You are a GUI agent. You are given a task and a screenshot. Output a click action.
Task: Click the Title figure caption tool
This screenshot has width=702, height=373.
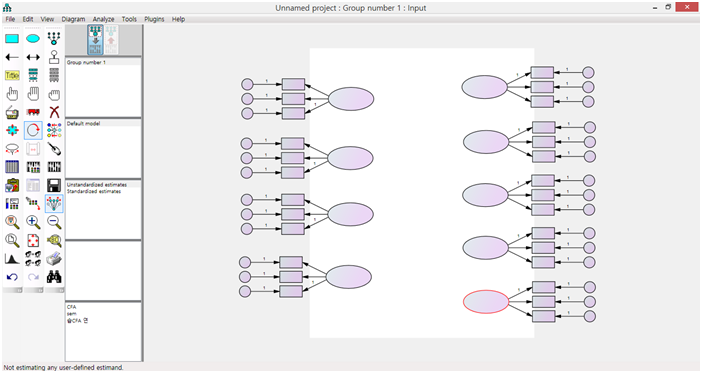point(12,76)
